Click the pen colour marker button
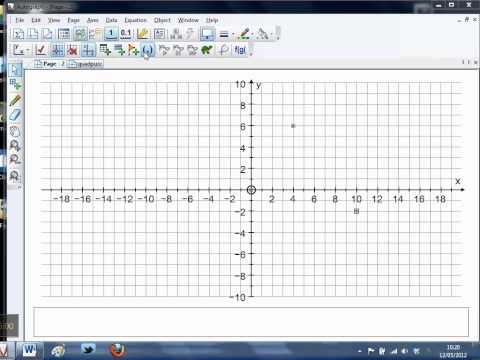 [x=244, y=34]
